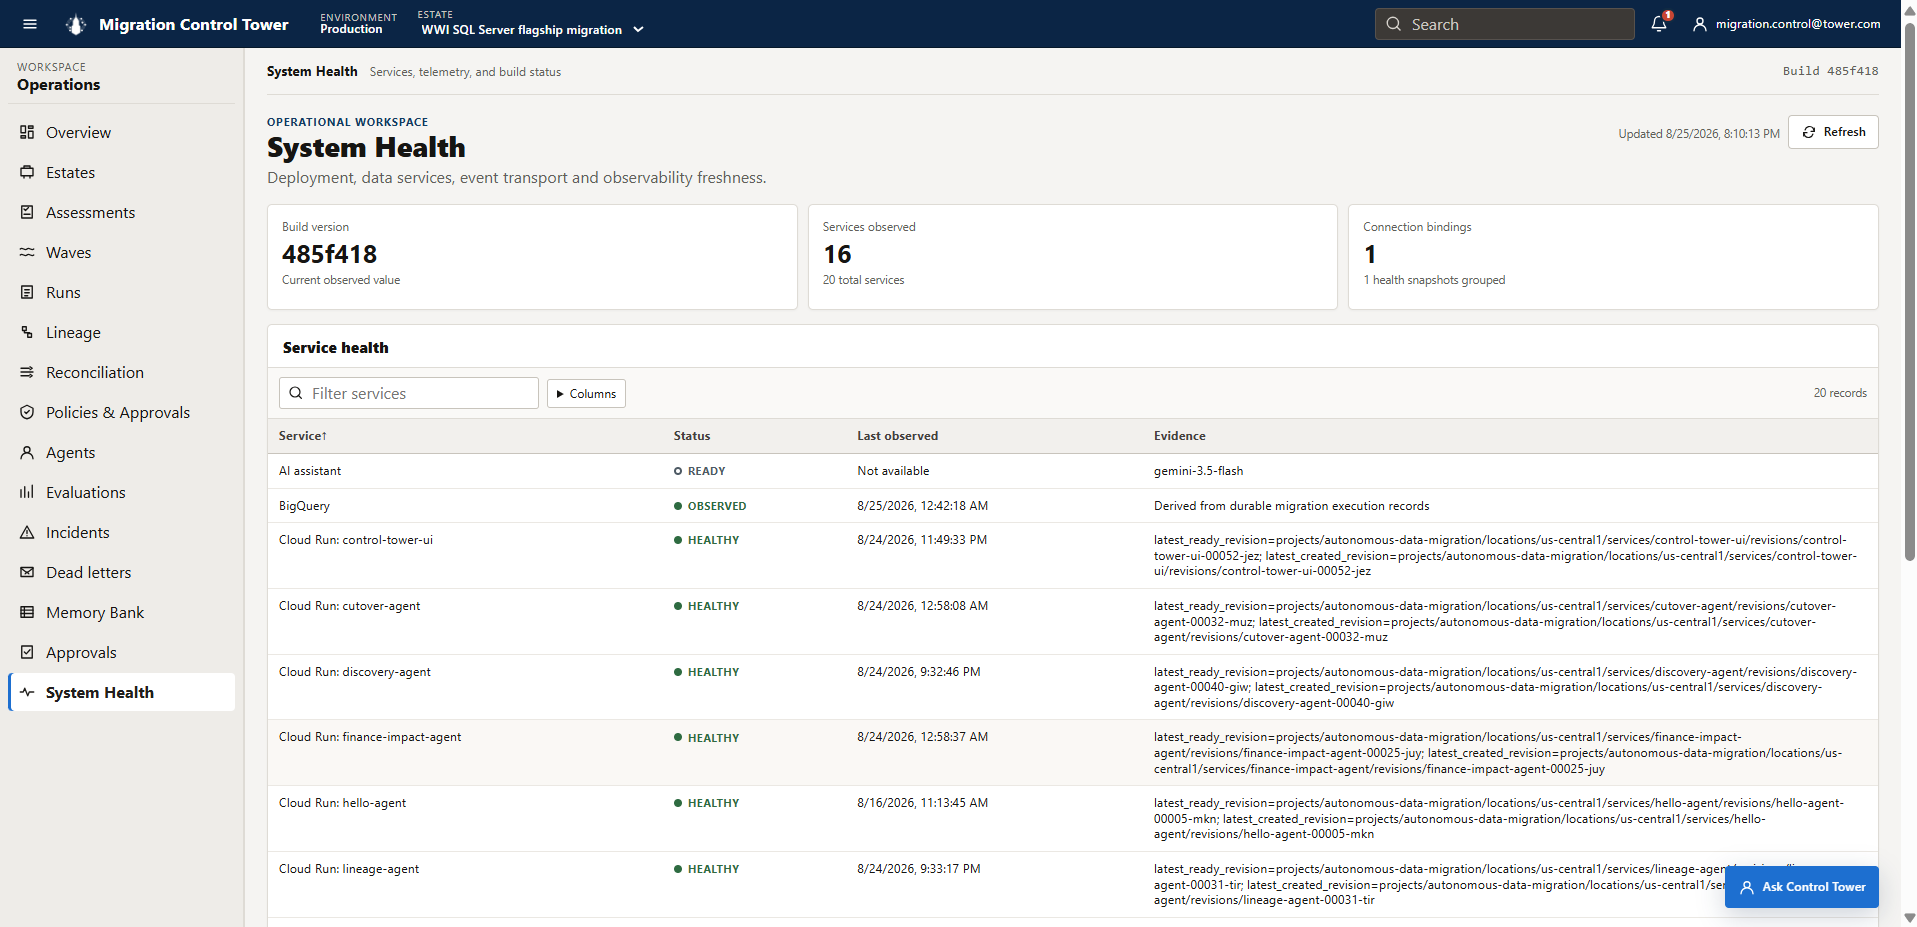
Task: Click the Assessments sidebar icon
Action: click(27, 212)
